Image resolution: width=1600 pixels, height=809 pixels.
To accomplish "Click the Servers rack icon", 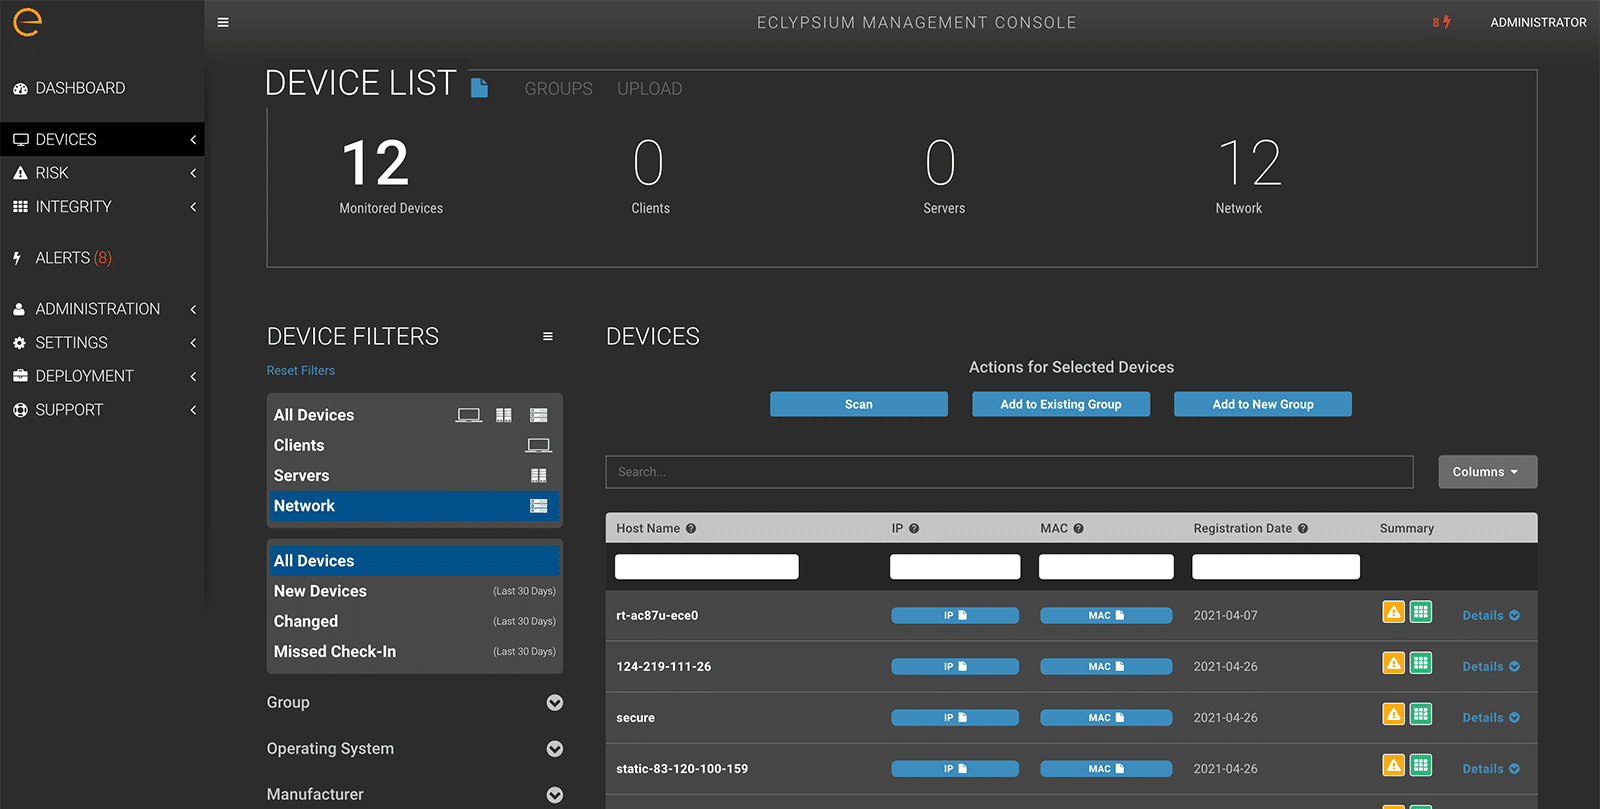I will click(539, 476).
